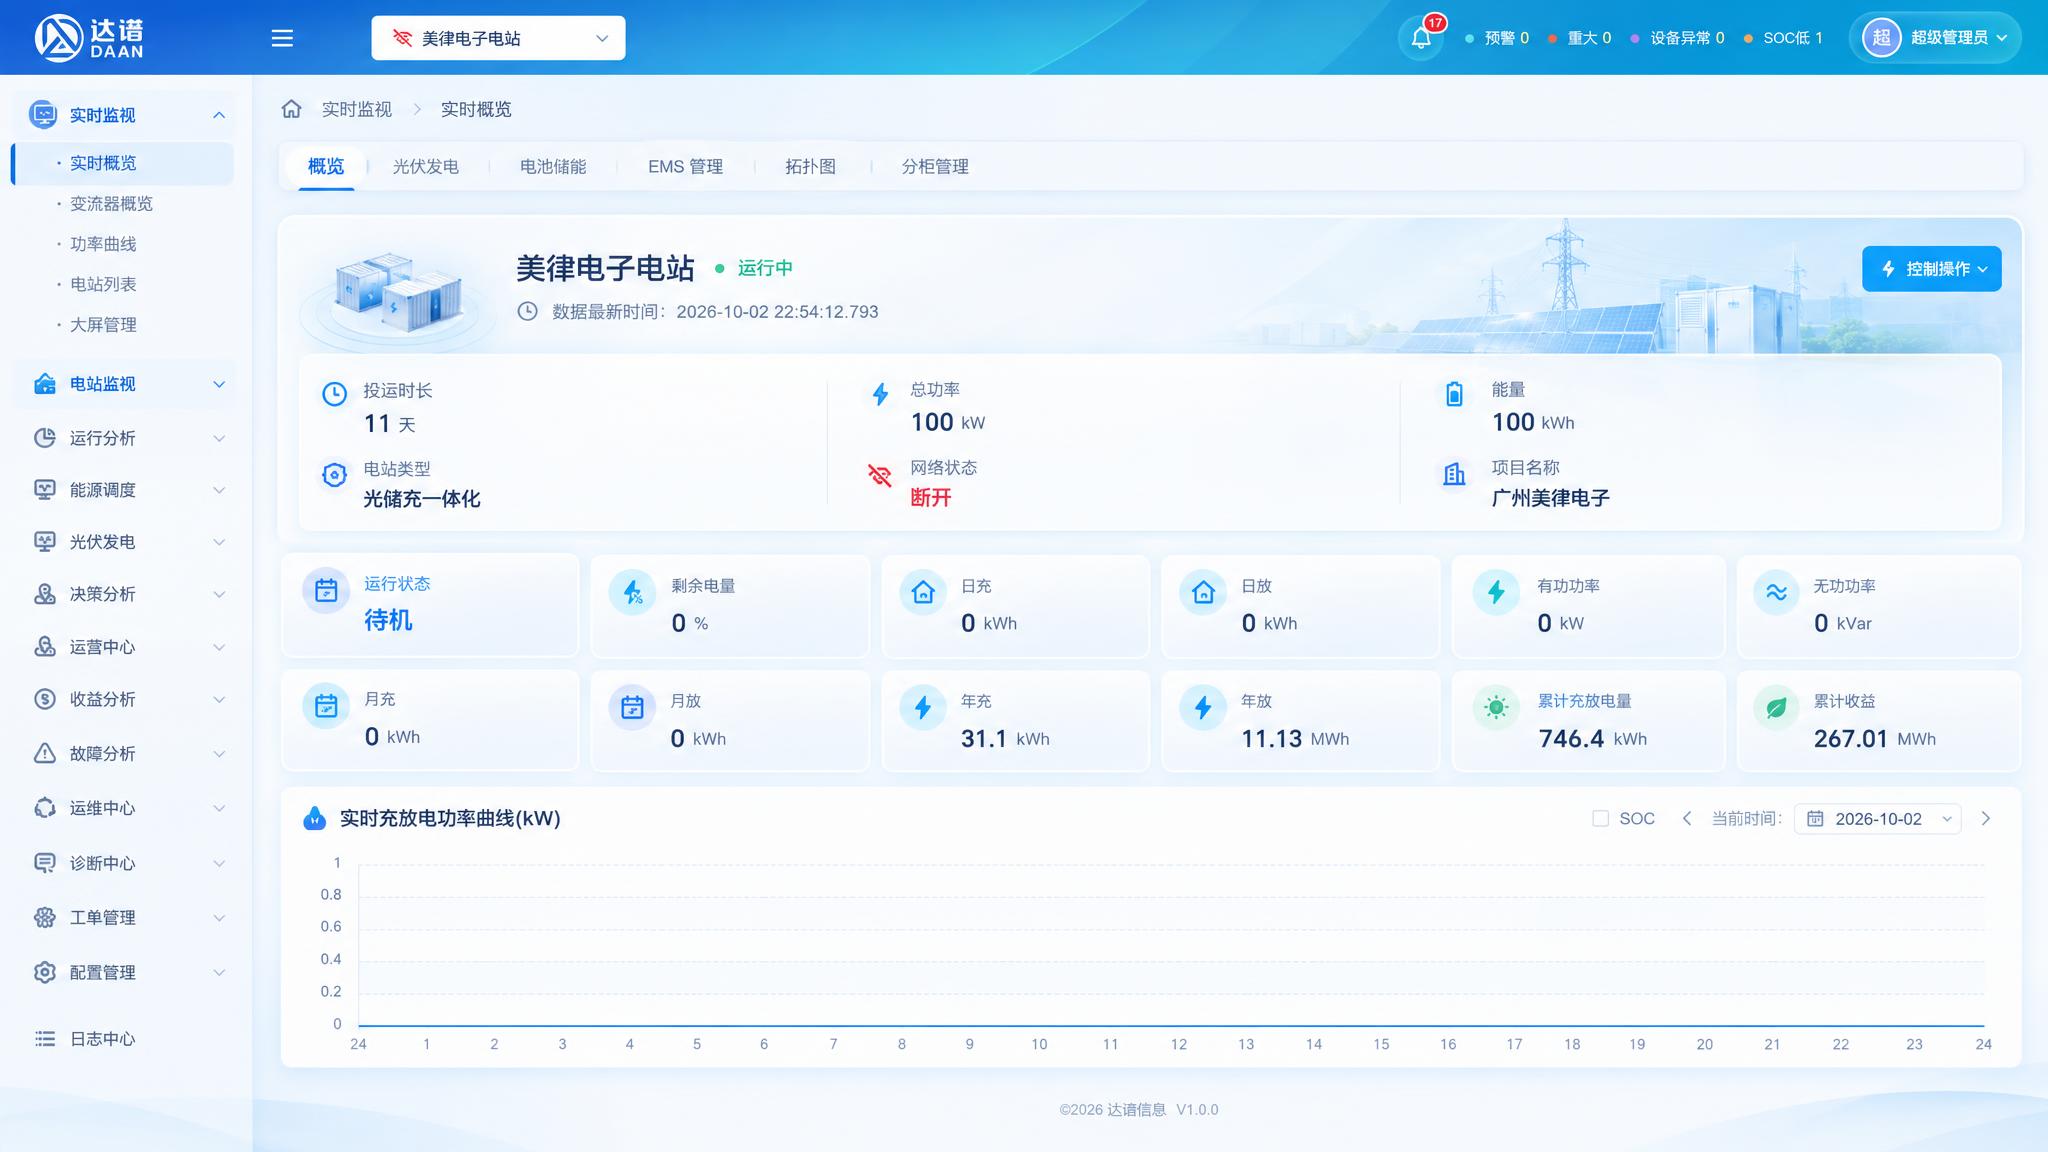Expand the 电站监视 sidebar section
Image resolution: width=2048 pixels, height=1152 pixels.
tap(124, 384)
